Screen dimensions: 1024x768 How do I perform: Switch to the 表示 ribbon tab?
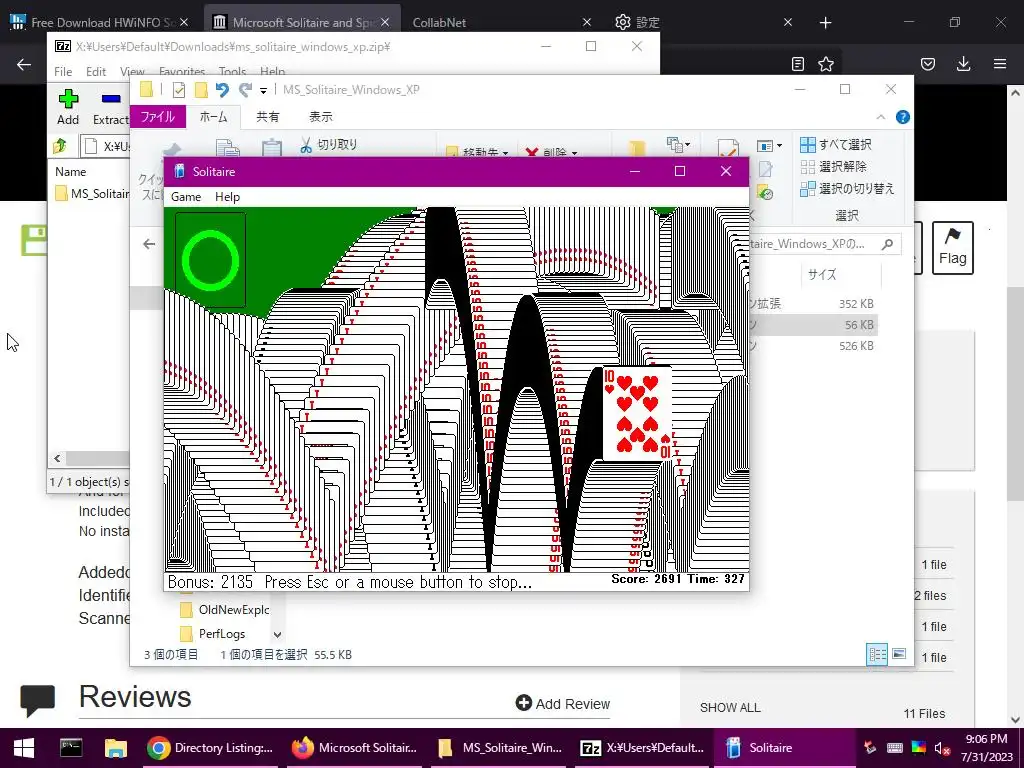pyautogui.click(x=321, y=117)
